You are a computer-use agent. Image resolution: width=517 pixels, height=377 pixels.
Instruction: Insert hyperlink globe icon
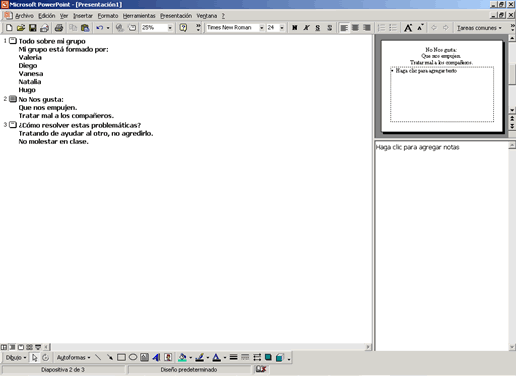[120, 28]
